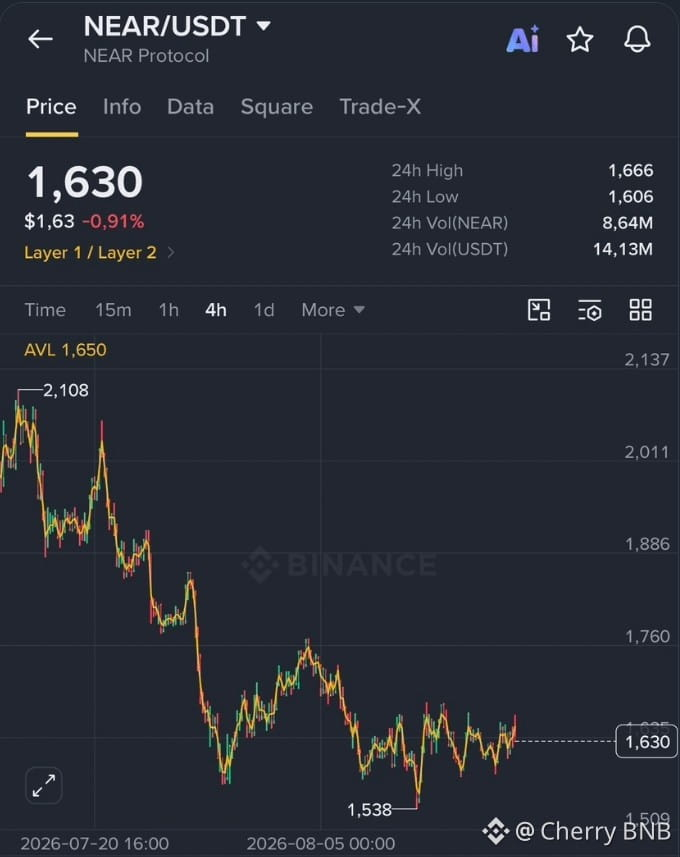Screen dimensions: 680x857
Task: Expand the More timeframes dropdown
Action: pos(333,310)
